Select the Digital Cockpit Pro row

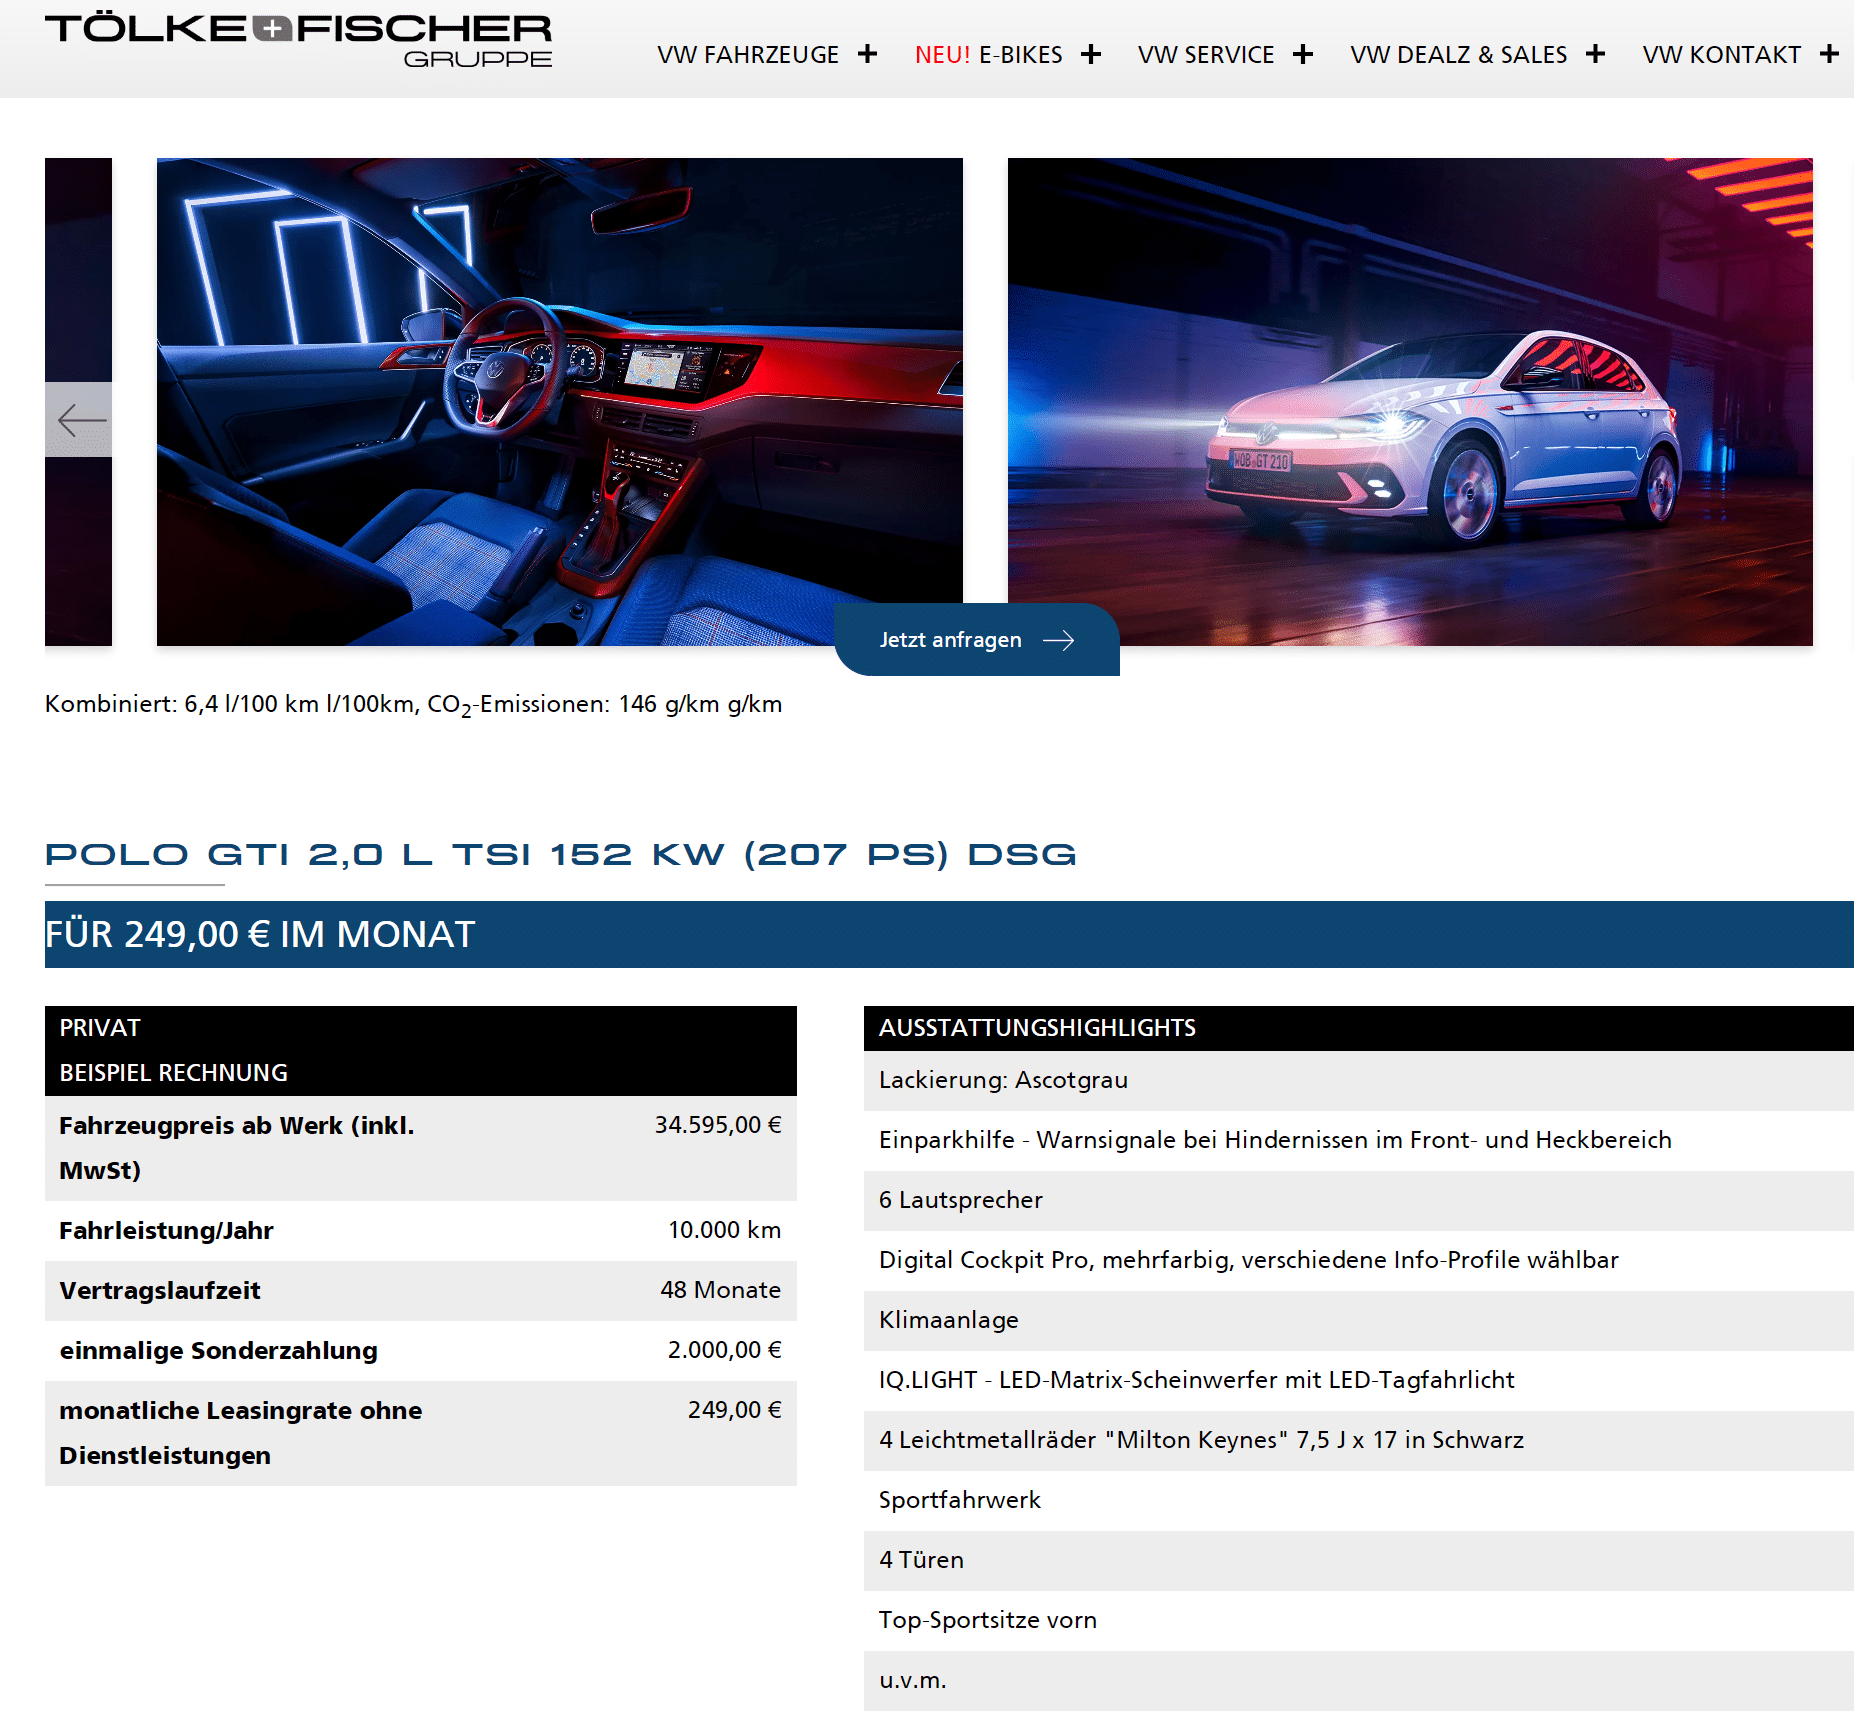1359,1261
